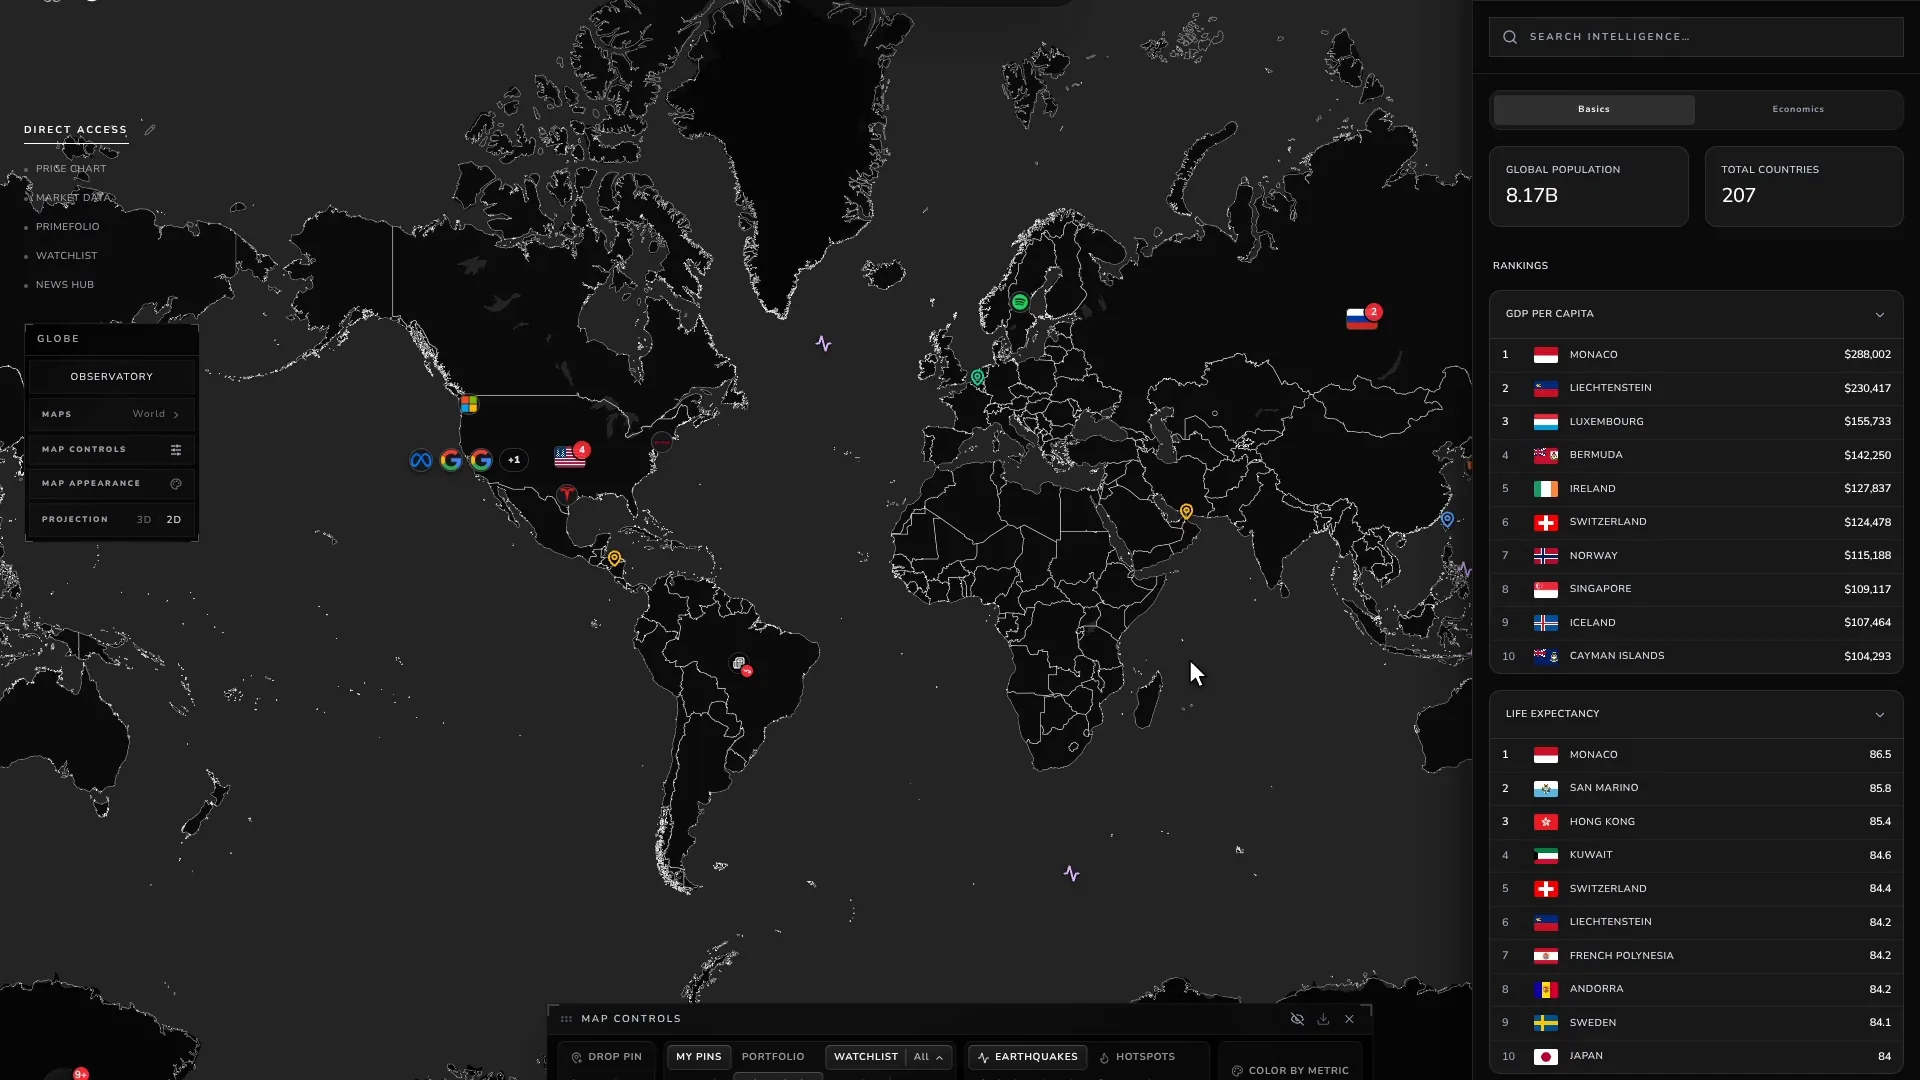The width and height of the screenshot is (1920, 1080).
Task: Select the Kuwait row
Action: [x=1696, y=855]
